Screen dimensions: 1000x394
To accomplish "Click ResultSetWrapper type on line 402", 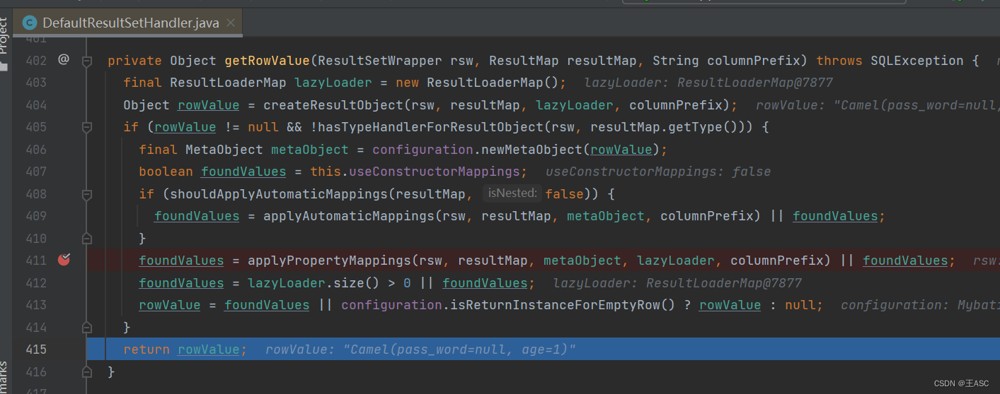I will point(379,61).
